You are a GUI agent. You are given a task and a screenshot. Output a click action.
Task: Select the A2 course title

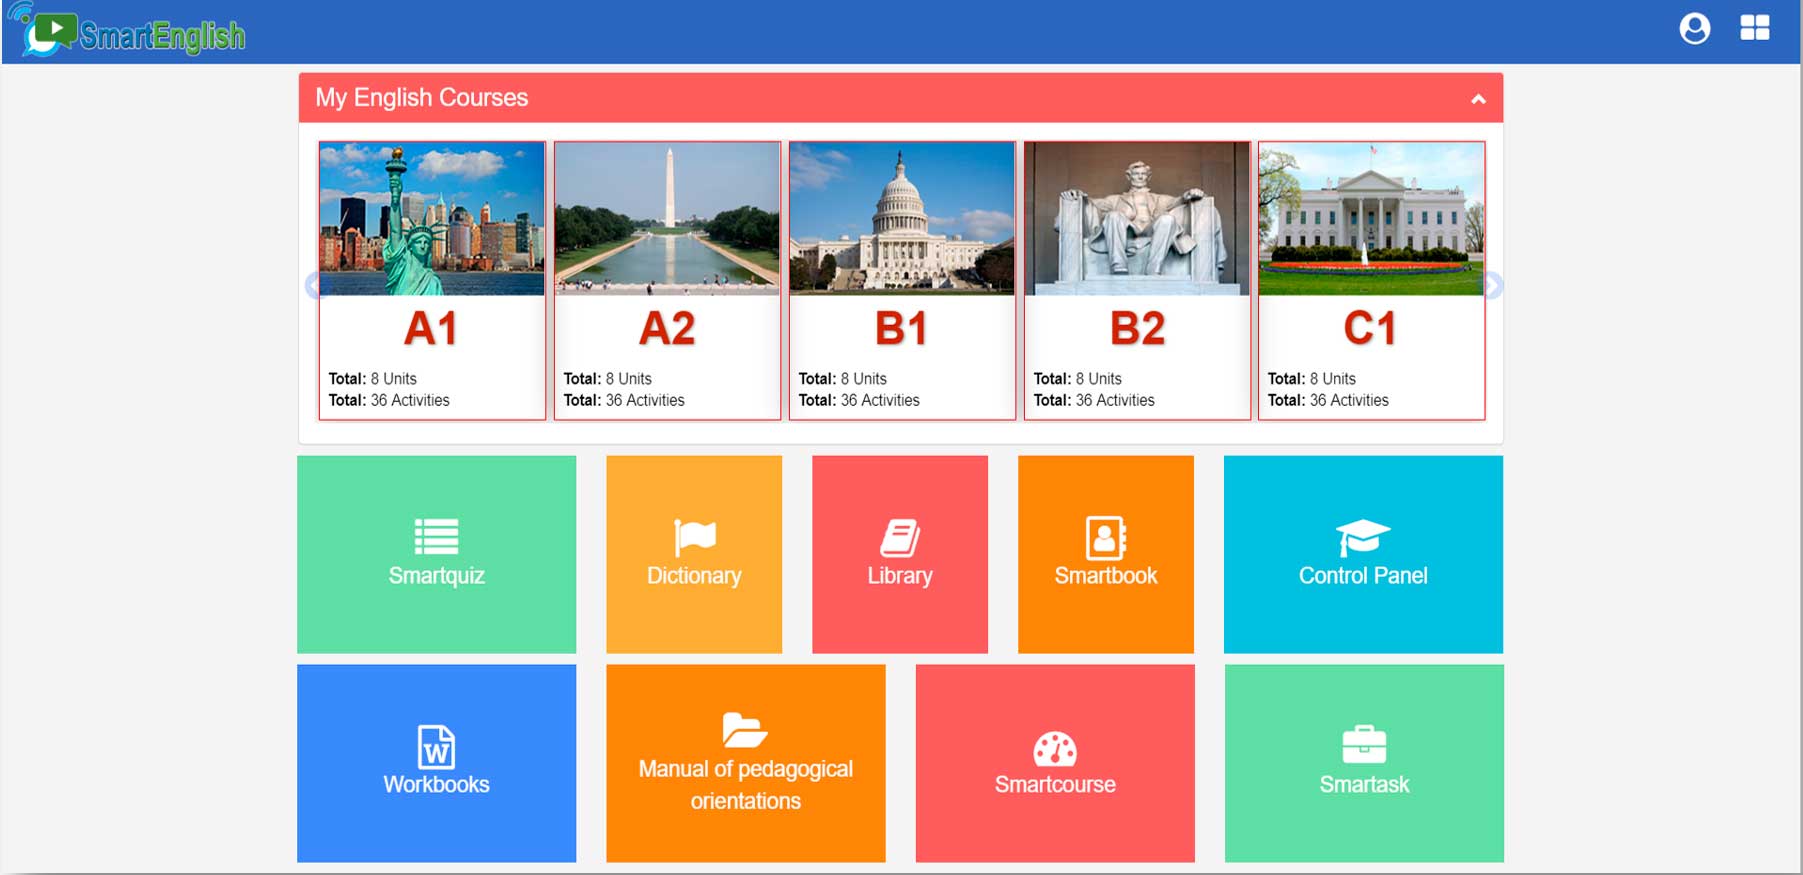[x=667, y=328]
